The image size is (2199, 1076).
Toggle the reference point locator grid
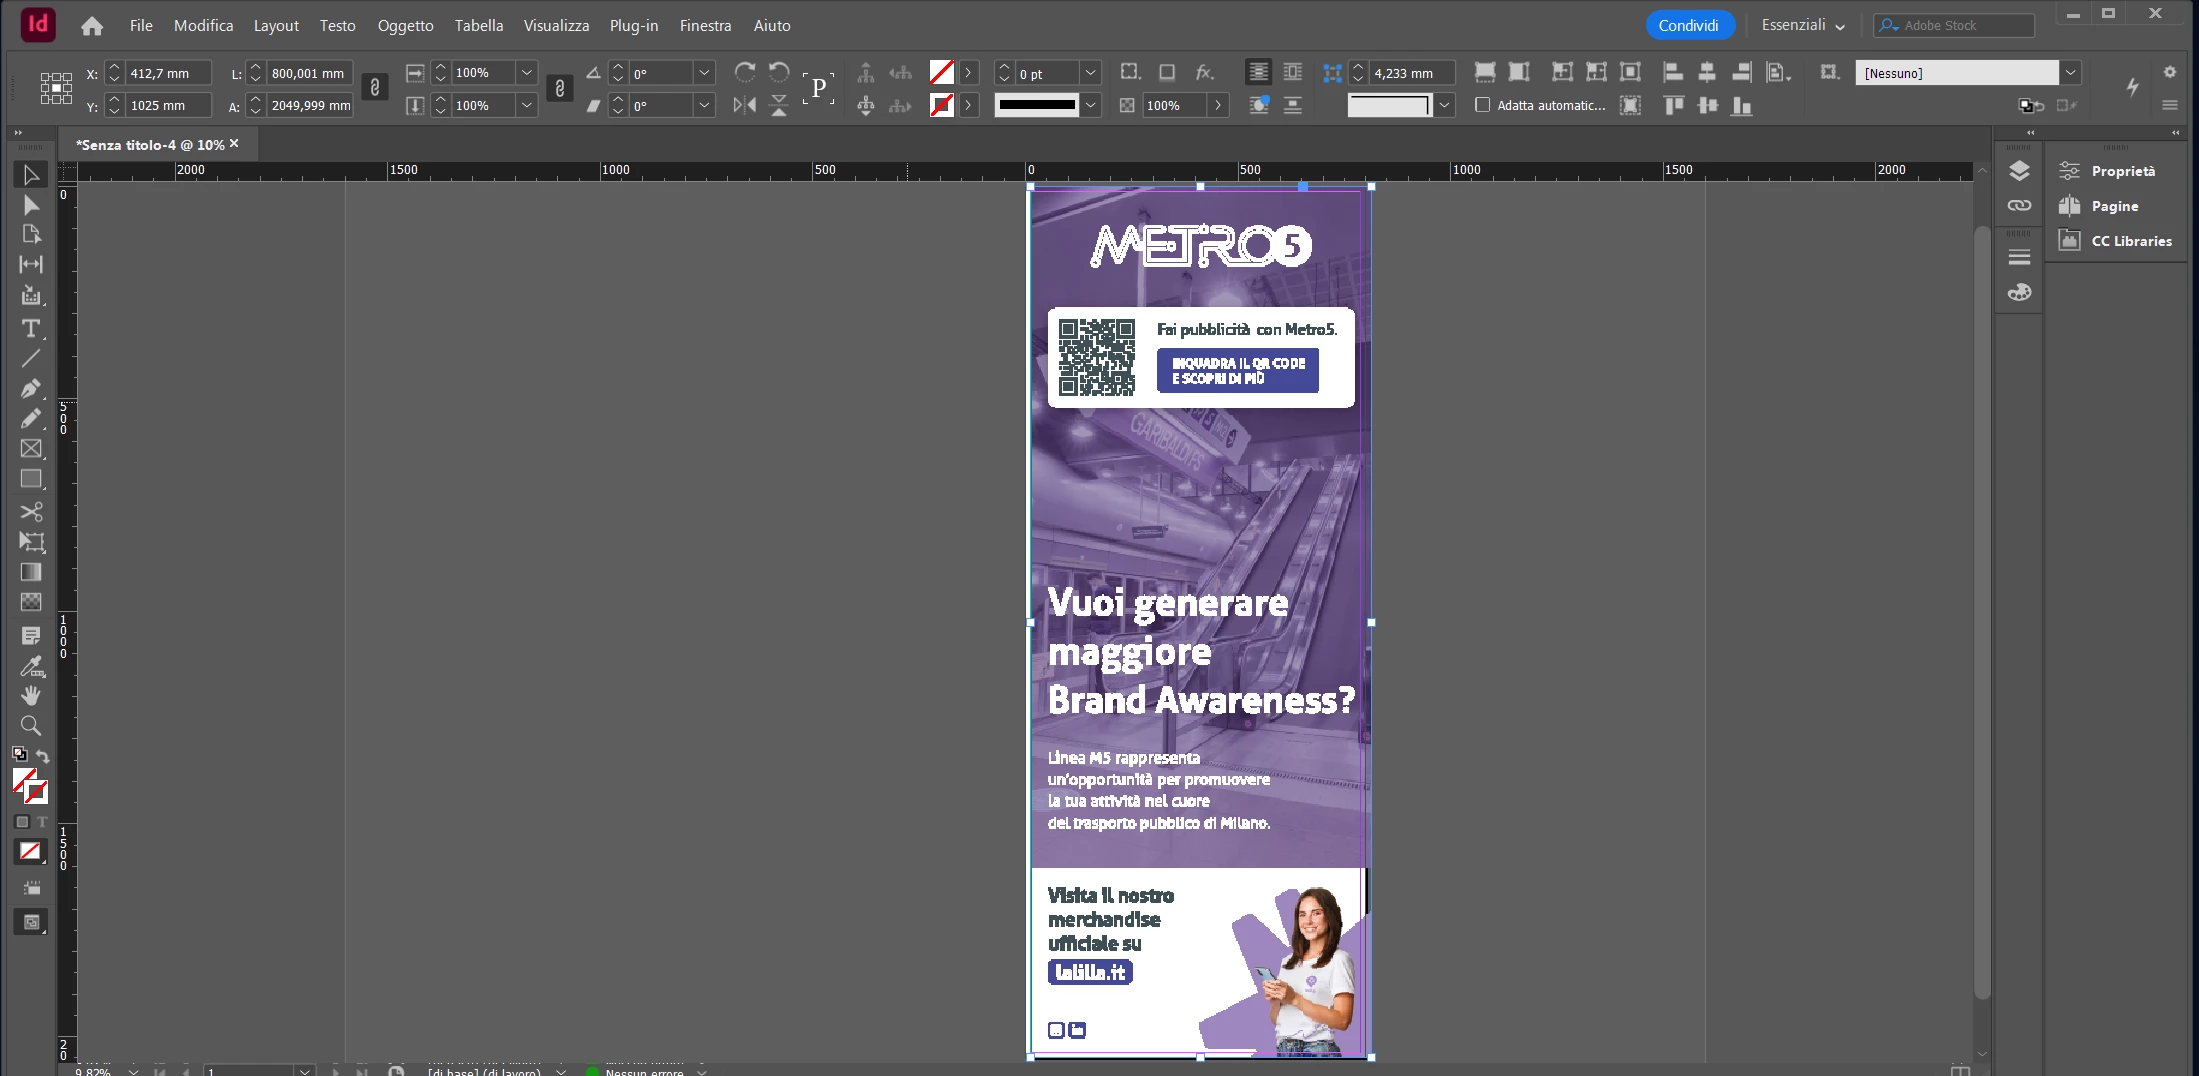(56, 88)
